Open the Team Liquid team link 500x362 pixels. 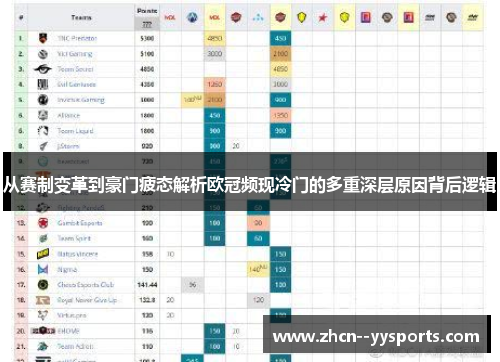click(x=75, y=131)
